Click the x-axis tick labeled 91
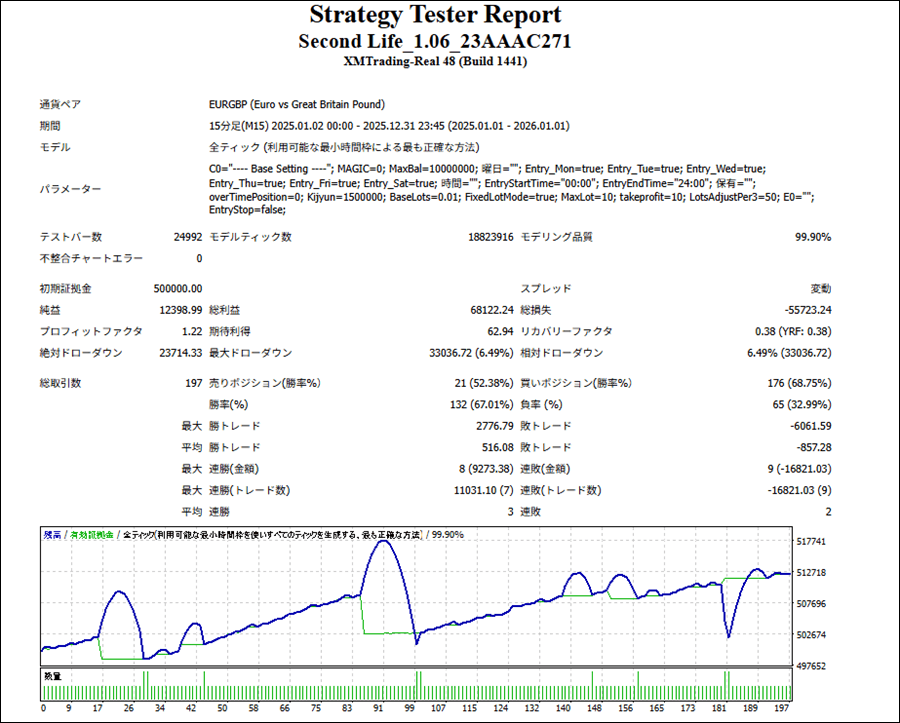 pyautogui.click(x=377, y=708)
